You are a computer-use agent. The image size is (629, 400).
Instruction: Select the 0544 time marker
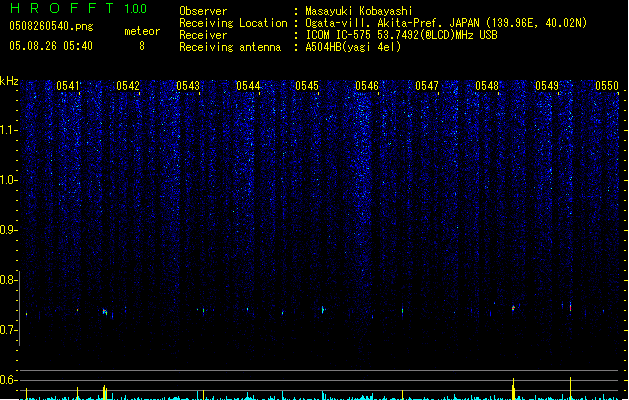pyautogui.click(x=248, y=86)
